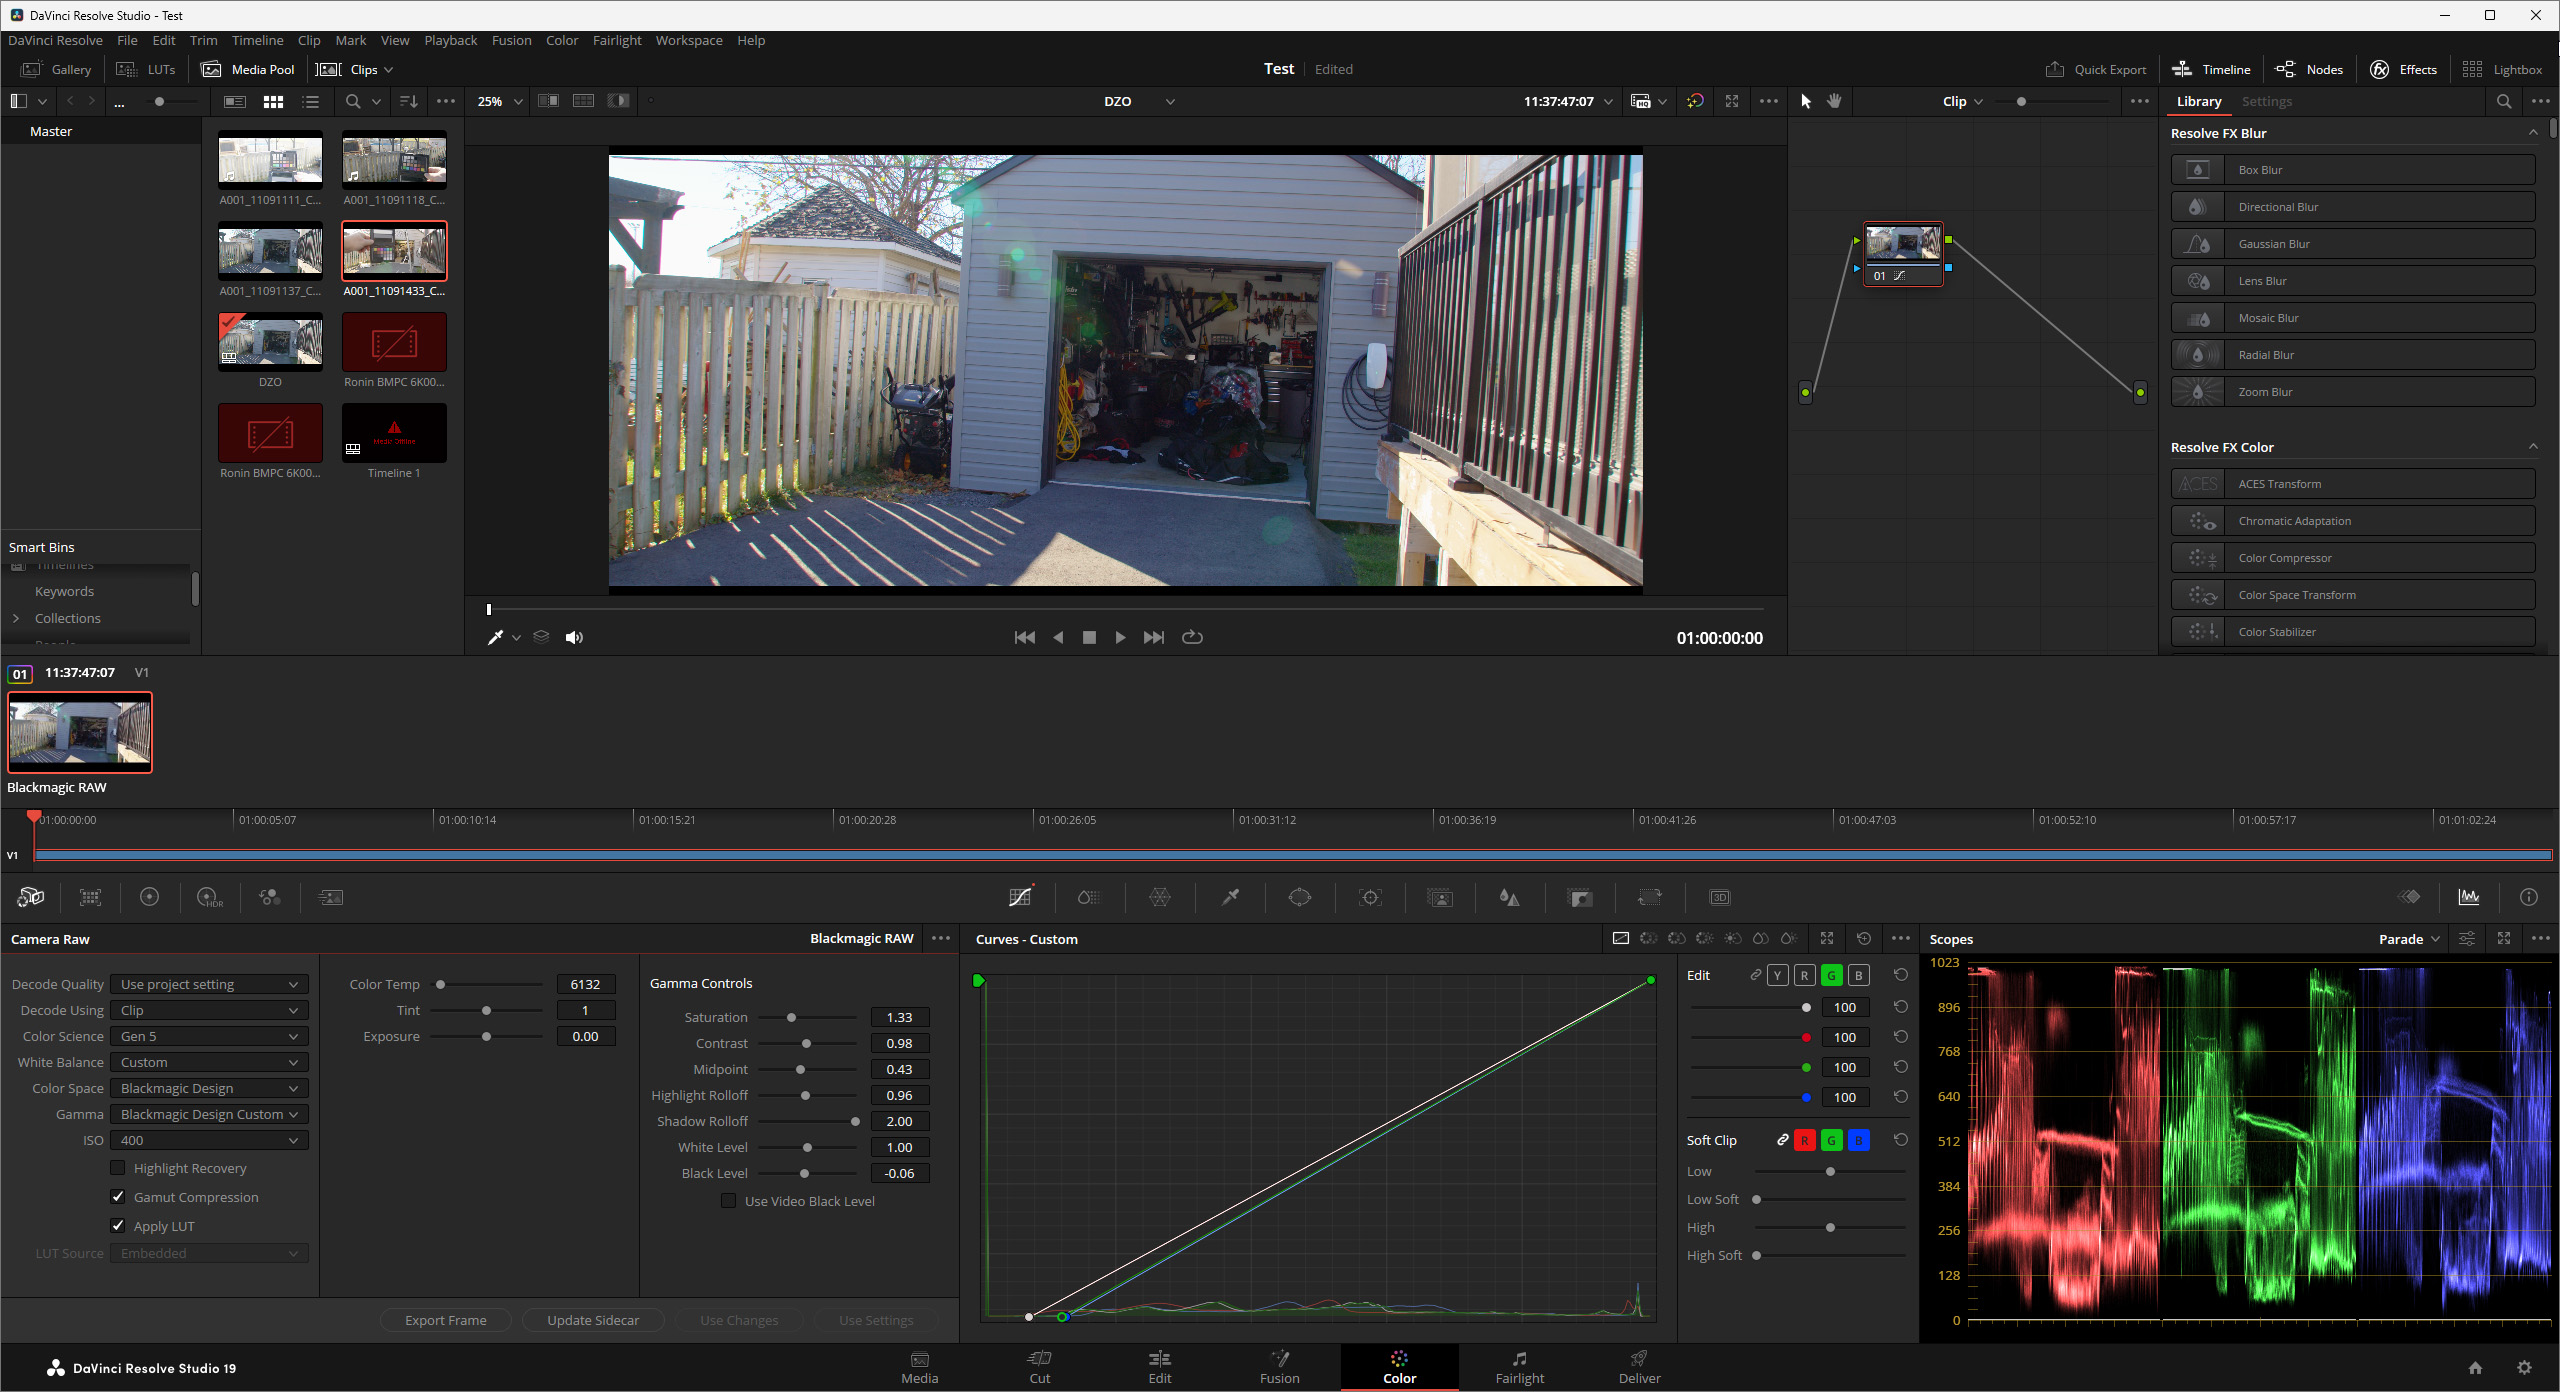Click the Update Sidecar button

coord(593,1320)
